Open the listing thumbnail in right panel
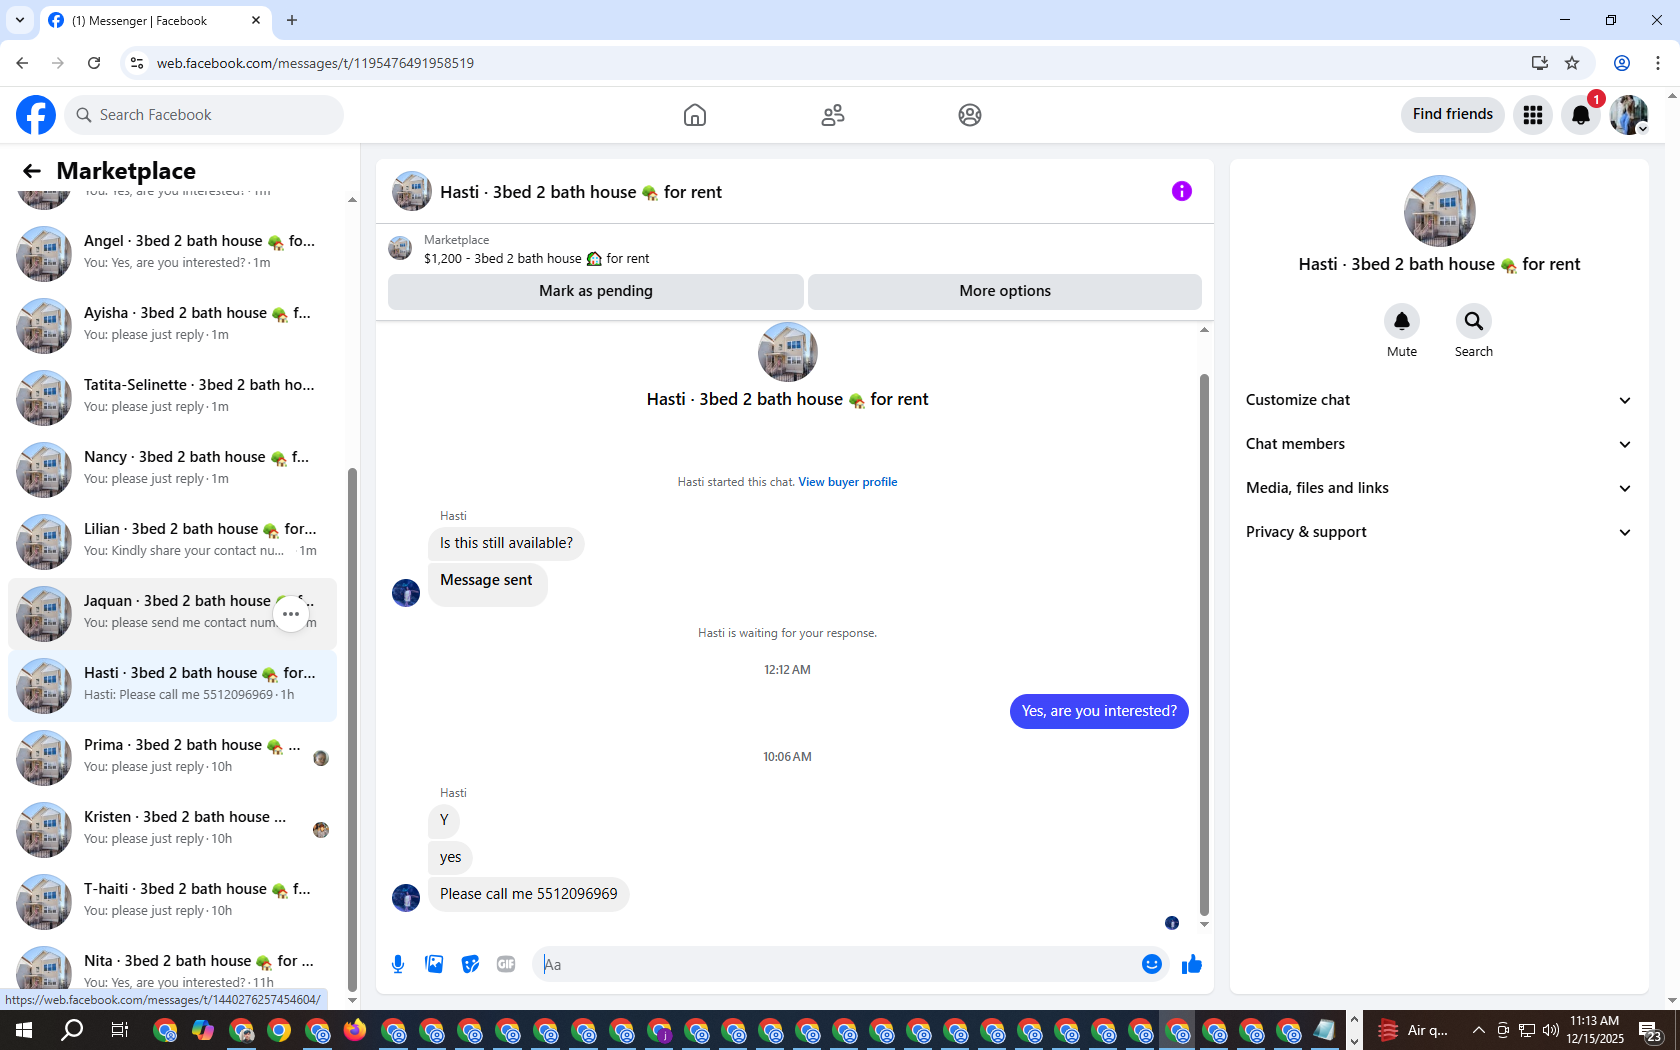This screenshot has width=1680, height=1050. click(1439, 211)
